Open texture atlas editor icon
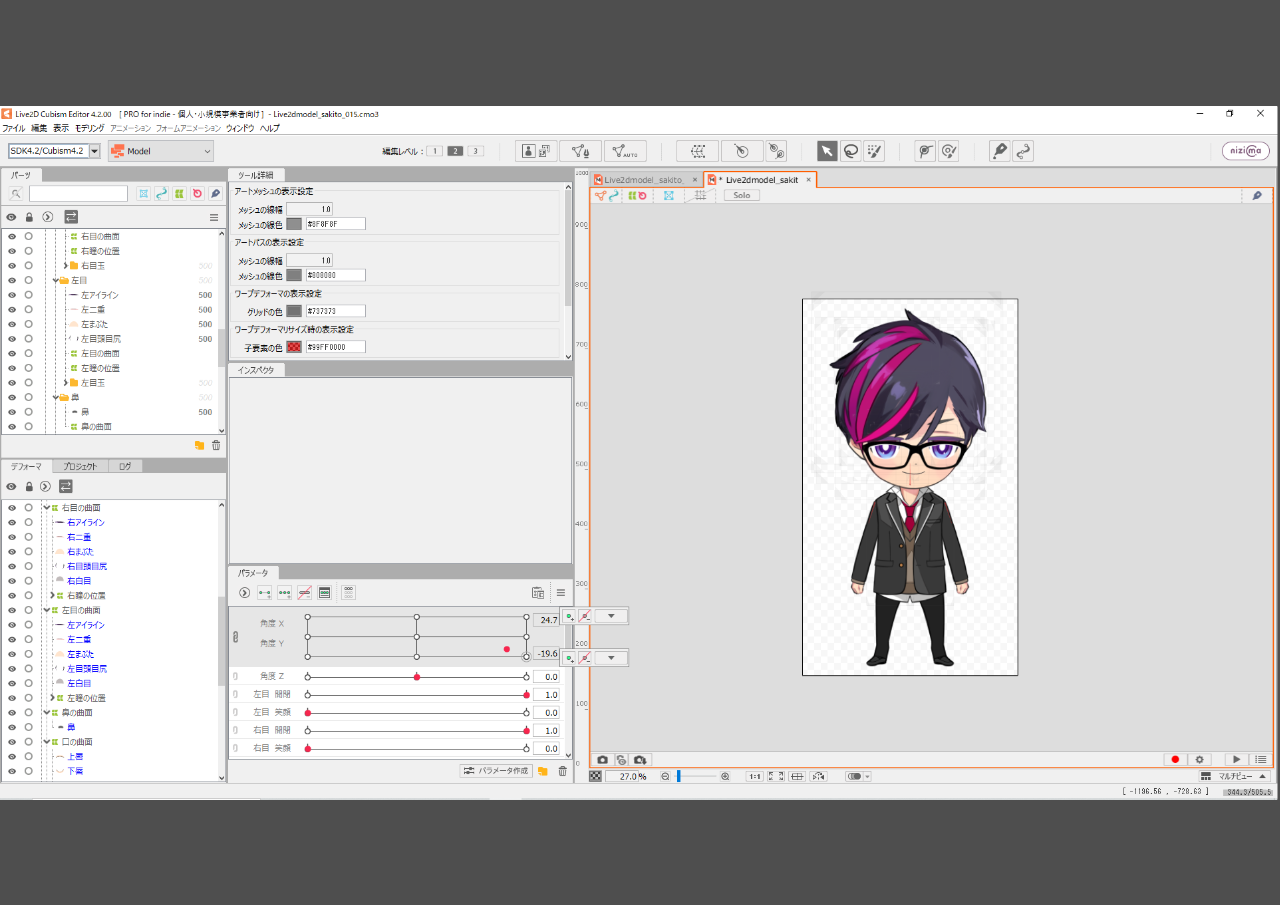1280x905 pixels. click(537, 151)
